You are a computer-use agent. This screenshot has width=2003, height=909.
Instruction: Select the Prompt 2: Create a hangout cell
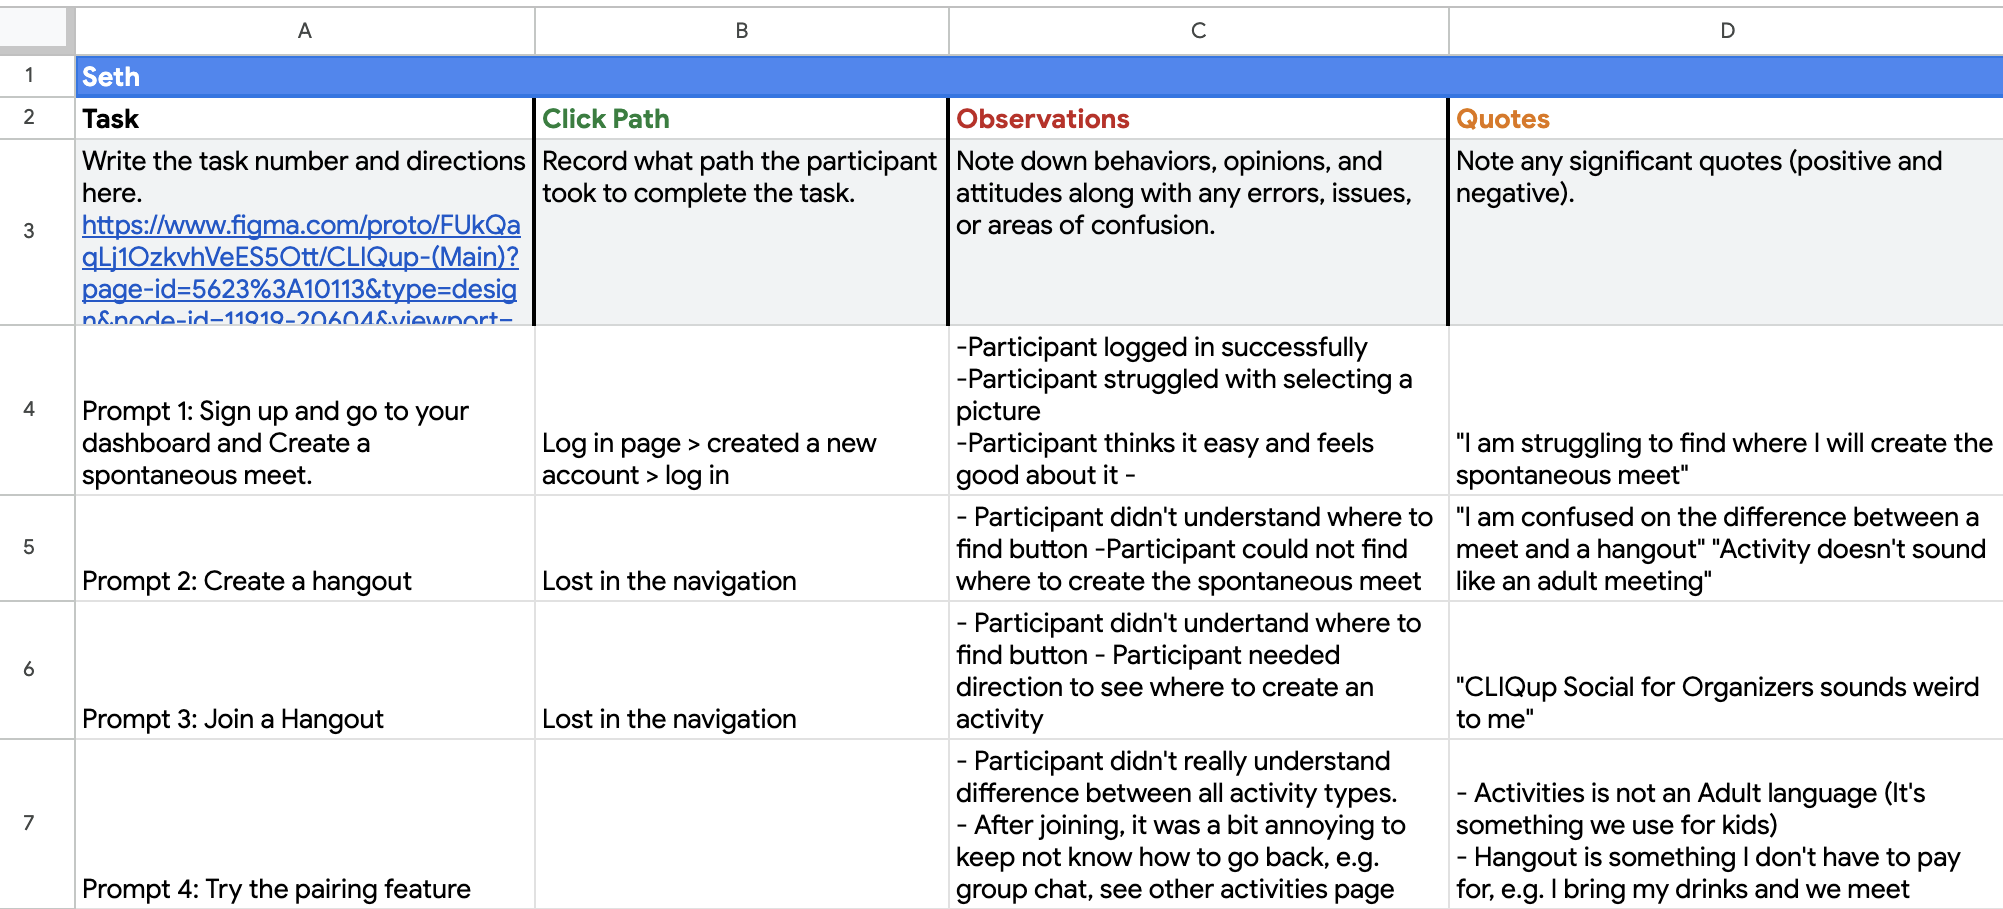[x=305, y=548]
